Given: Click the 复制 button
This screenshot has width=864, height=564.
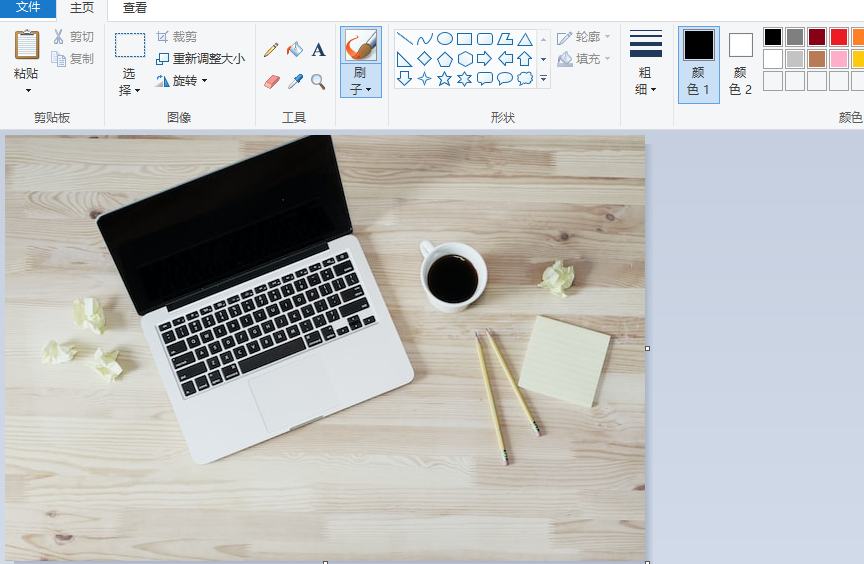Looking at the screenshot, I should [x=72, y=58].
